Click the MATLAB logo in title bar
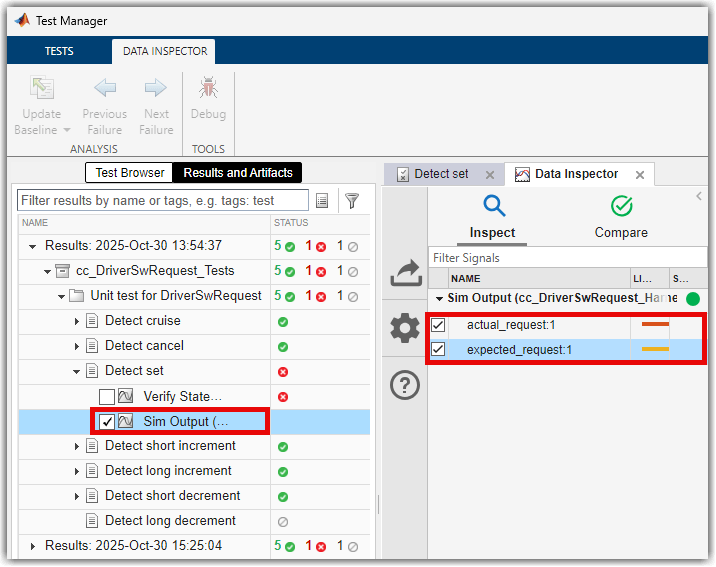716x567 pixels. coord(22,21)
